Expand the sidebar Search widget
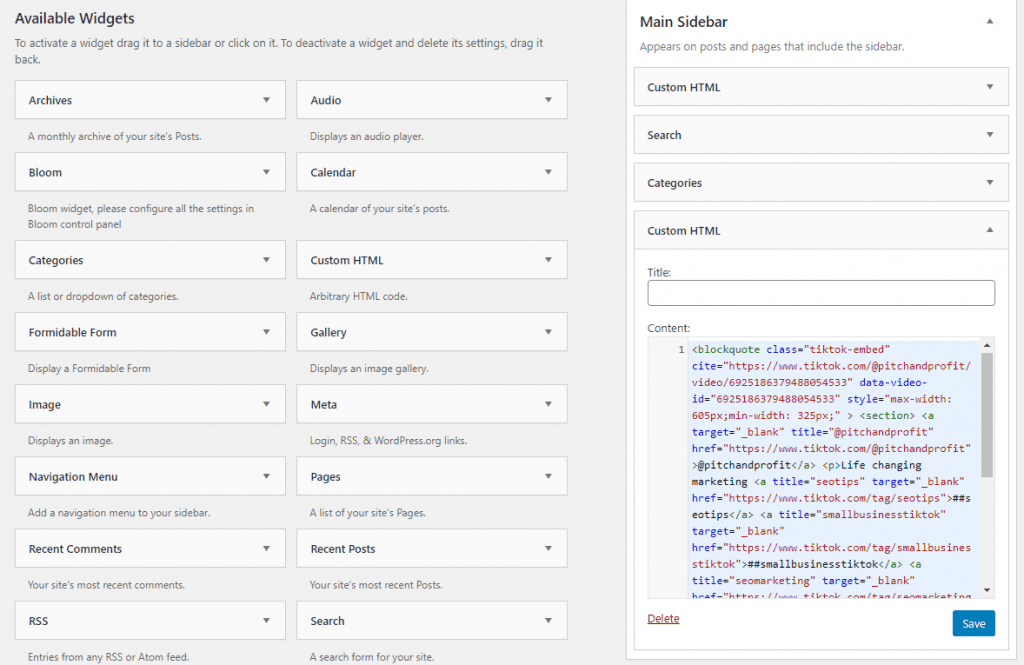 pyautogui.click(x=989, y=135)
